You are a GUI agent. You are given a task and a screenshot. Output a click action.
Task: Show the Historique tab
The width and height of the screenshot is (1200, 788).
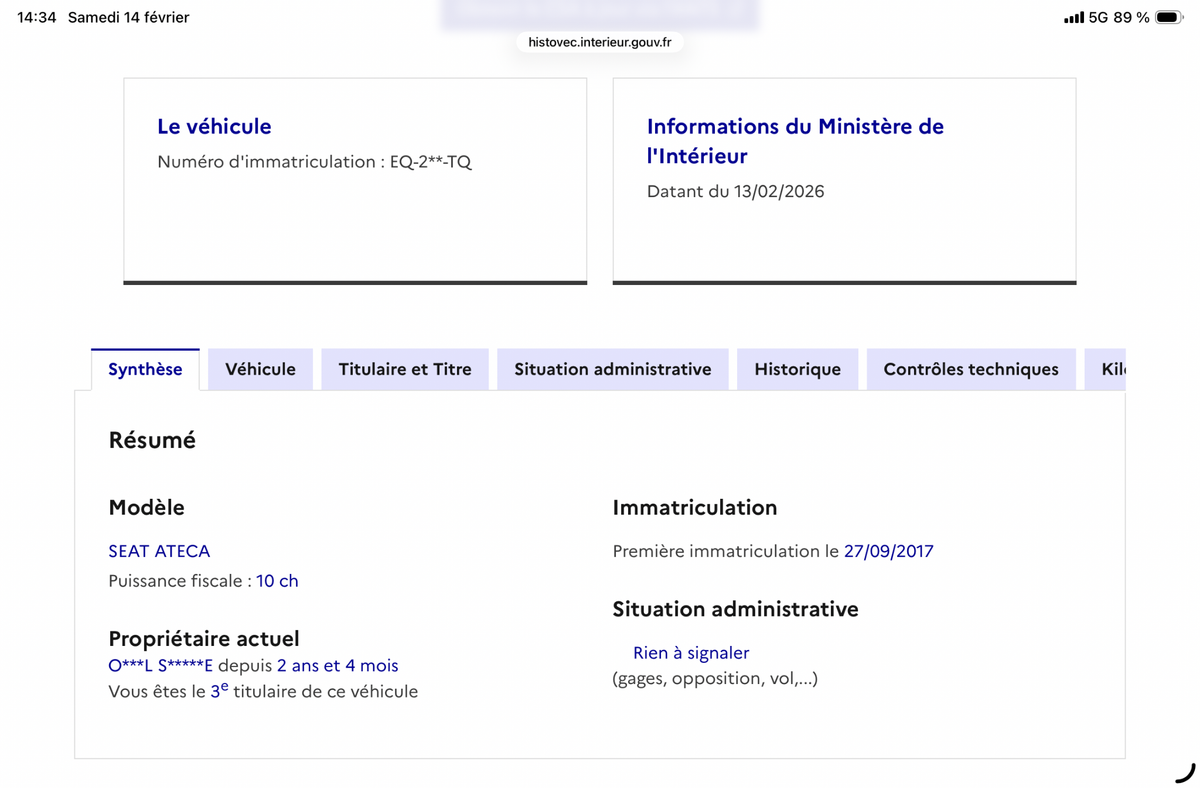pos(797,369)
